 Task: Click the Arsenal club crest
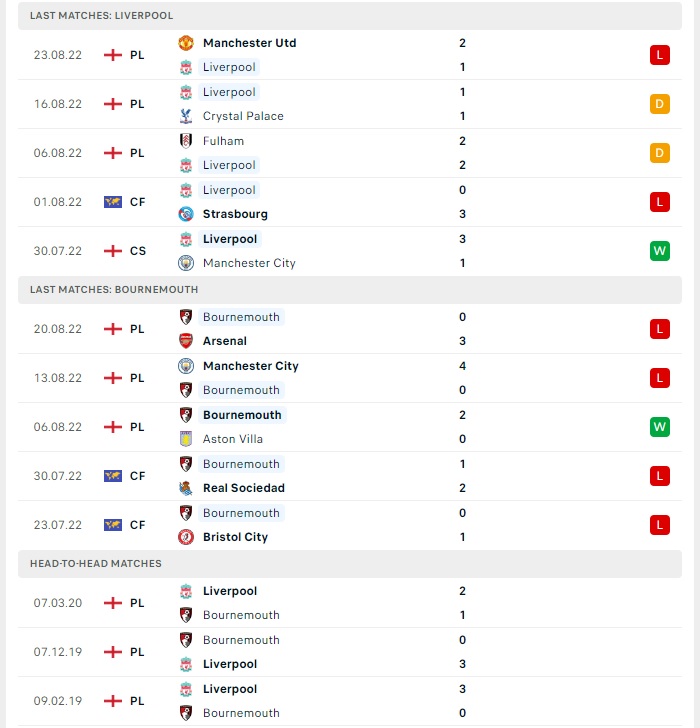coord(186,341)
